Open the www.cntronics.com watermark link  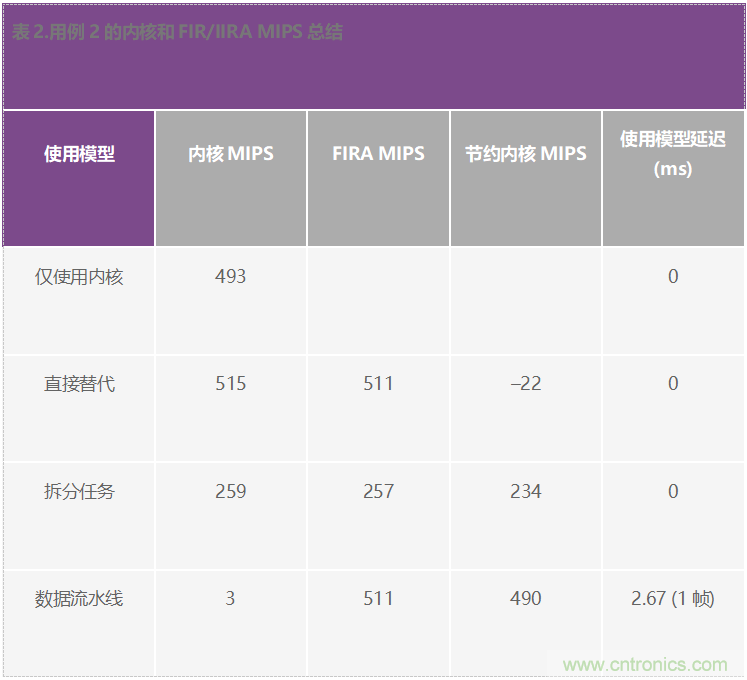[x=645, y=665]
